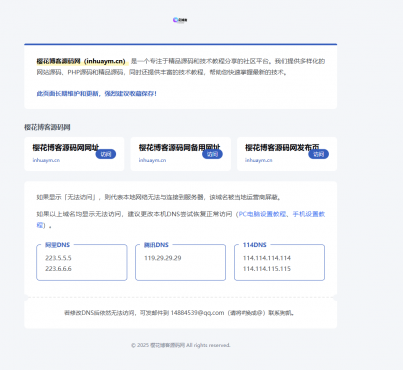403x370 pixels.
Task: Click the 阿里DNS label
Action: [57, 245]
